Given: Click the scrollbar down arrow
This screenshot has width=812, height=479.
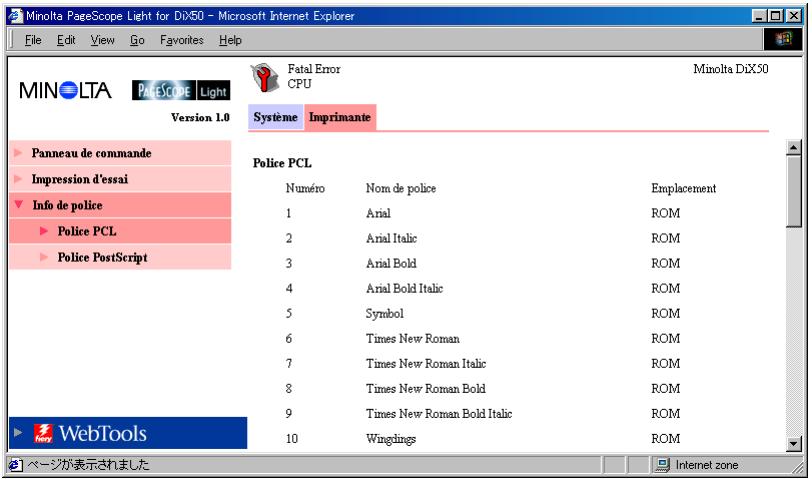Looking at the screenshot, I should (793, 444).
